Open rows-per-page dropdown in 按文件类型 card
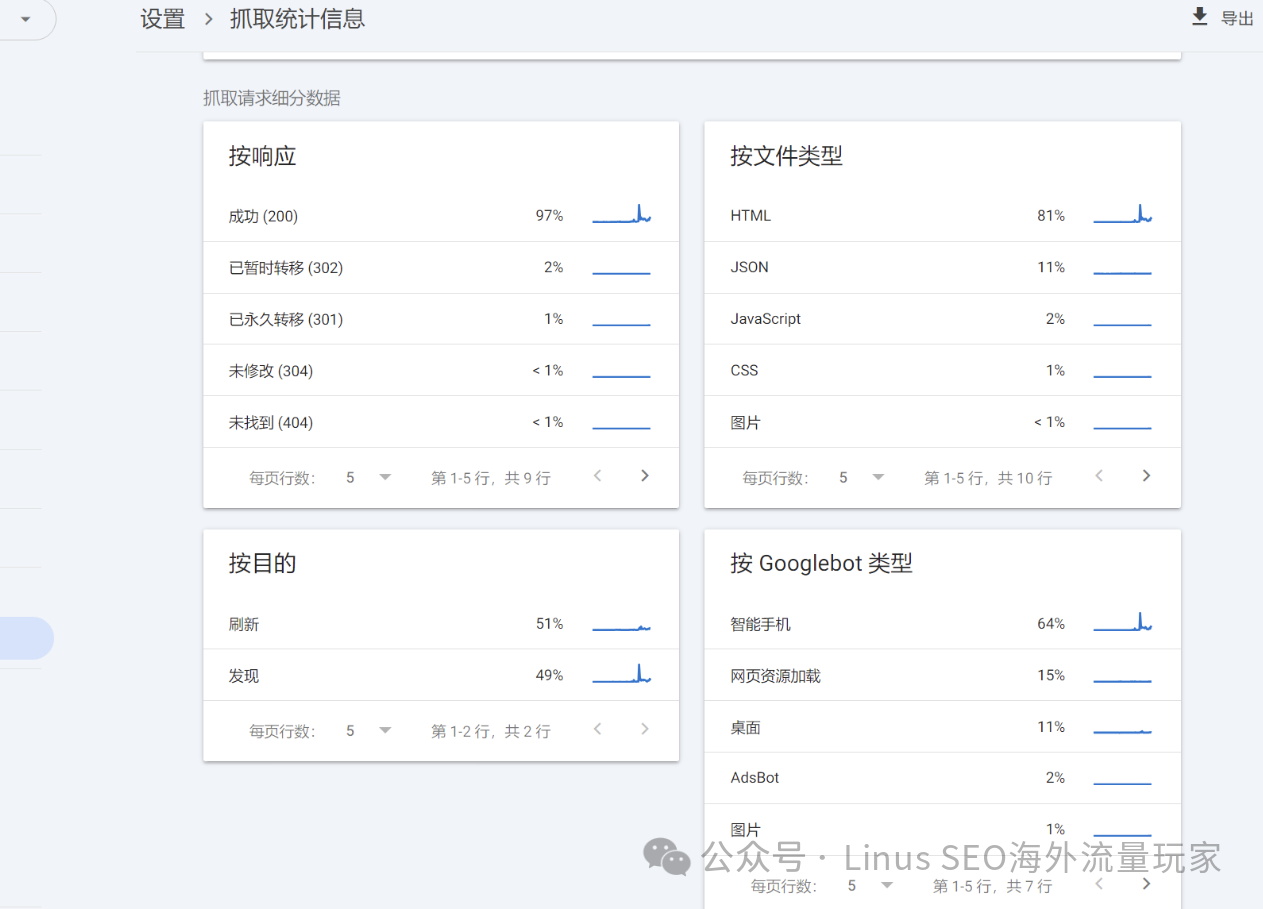 coord(861,478)
